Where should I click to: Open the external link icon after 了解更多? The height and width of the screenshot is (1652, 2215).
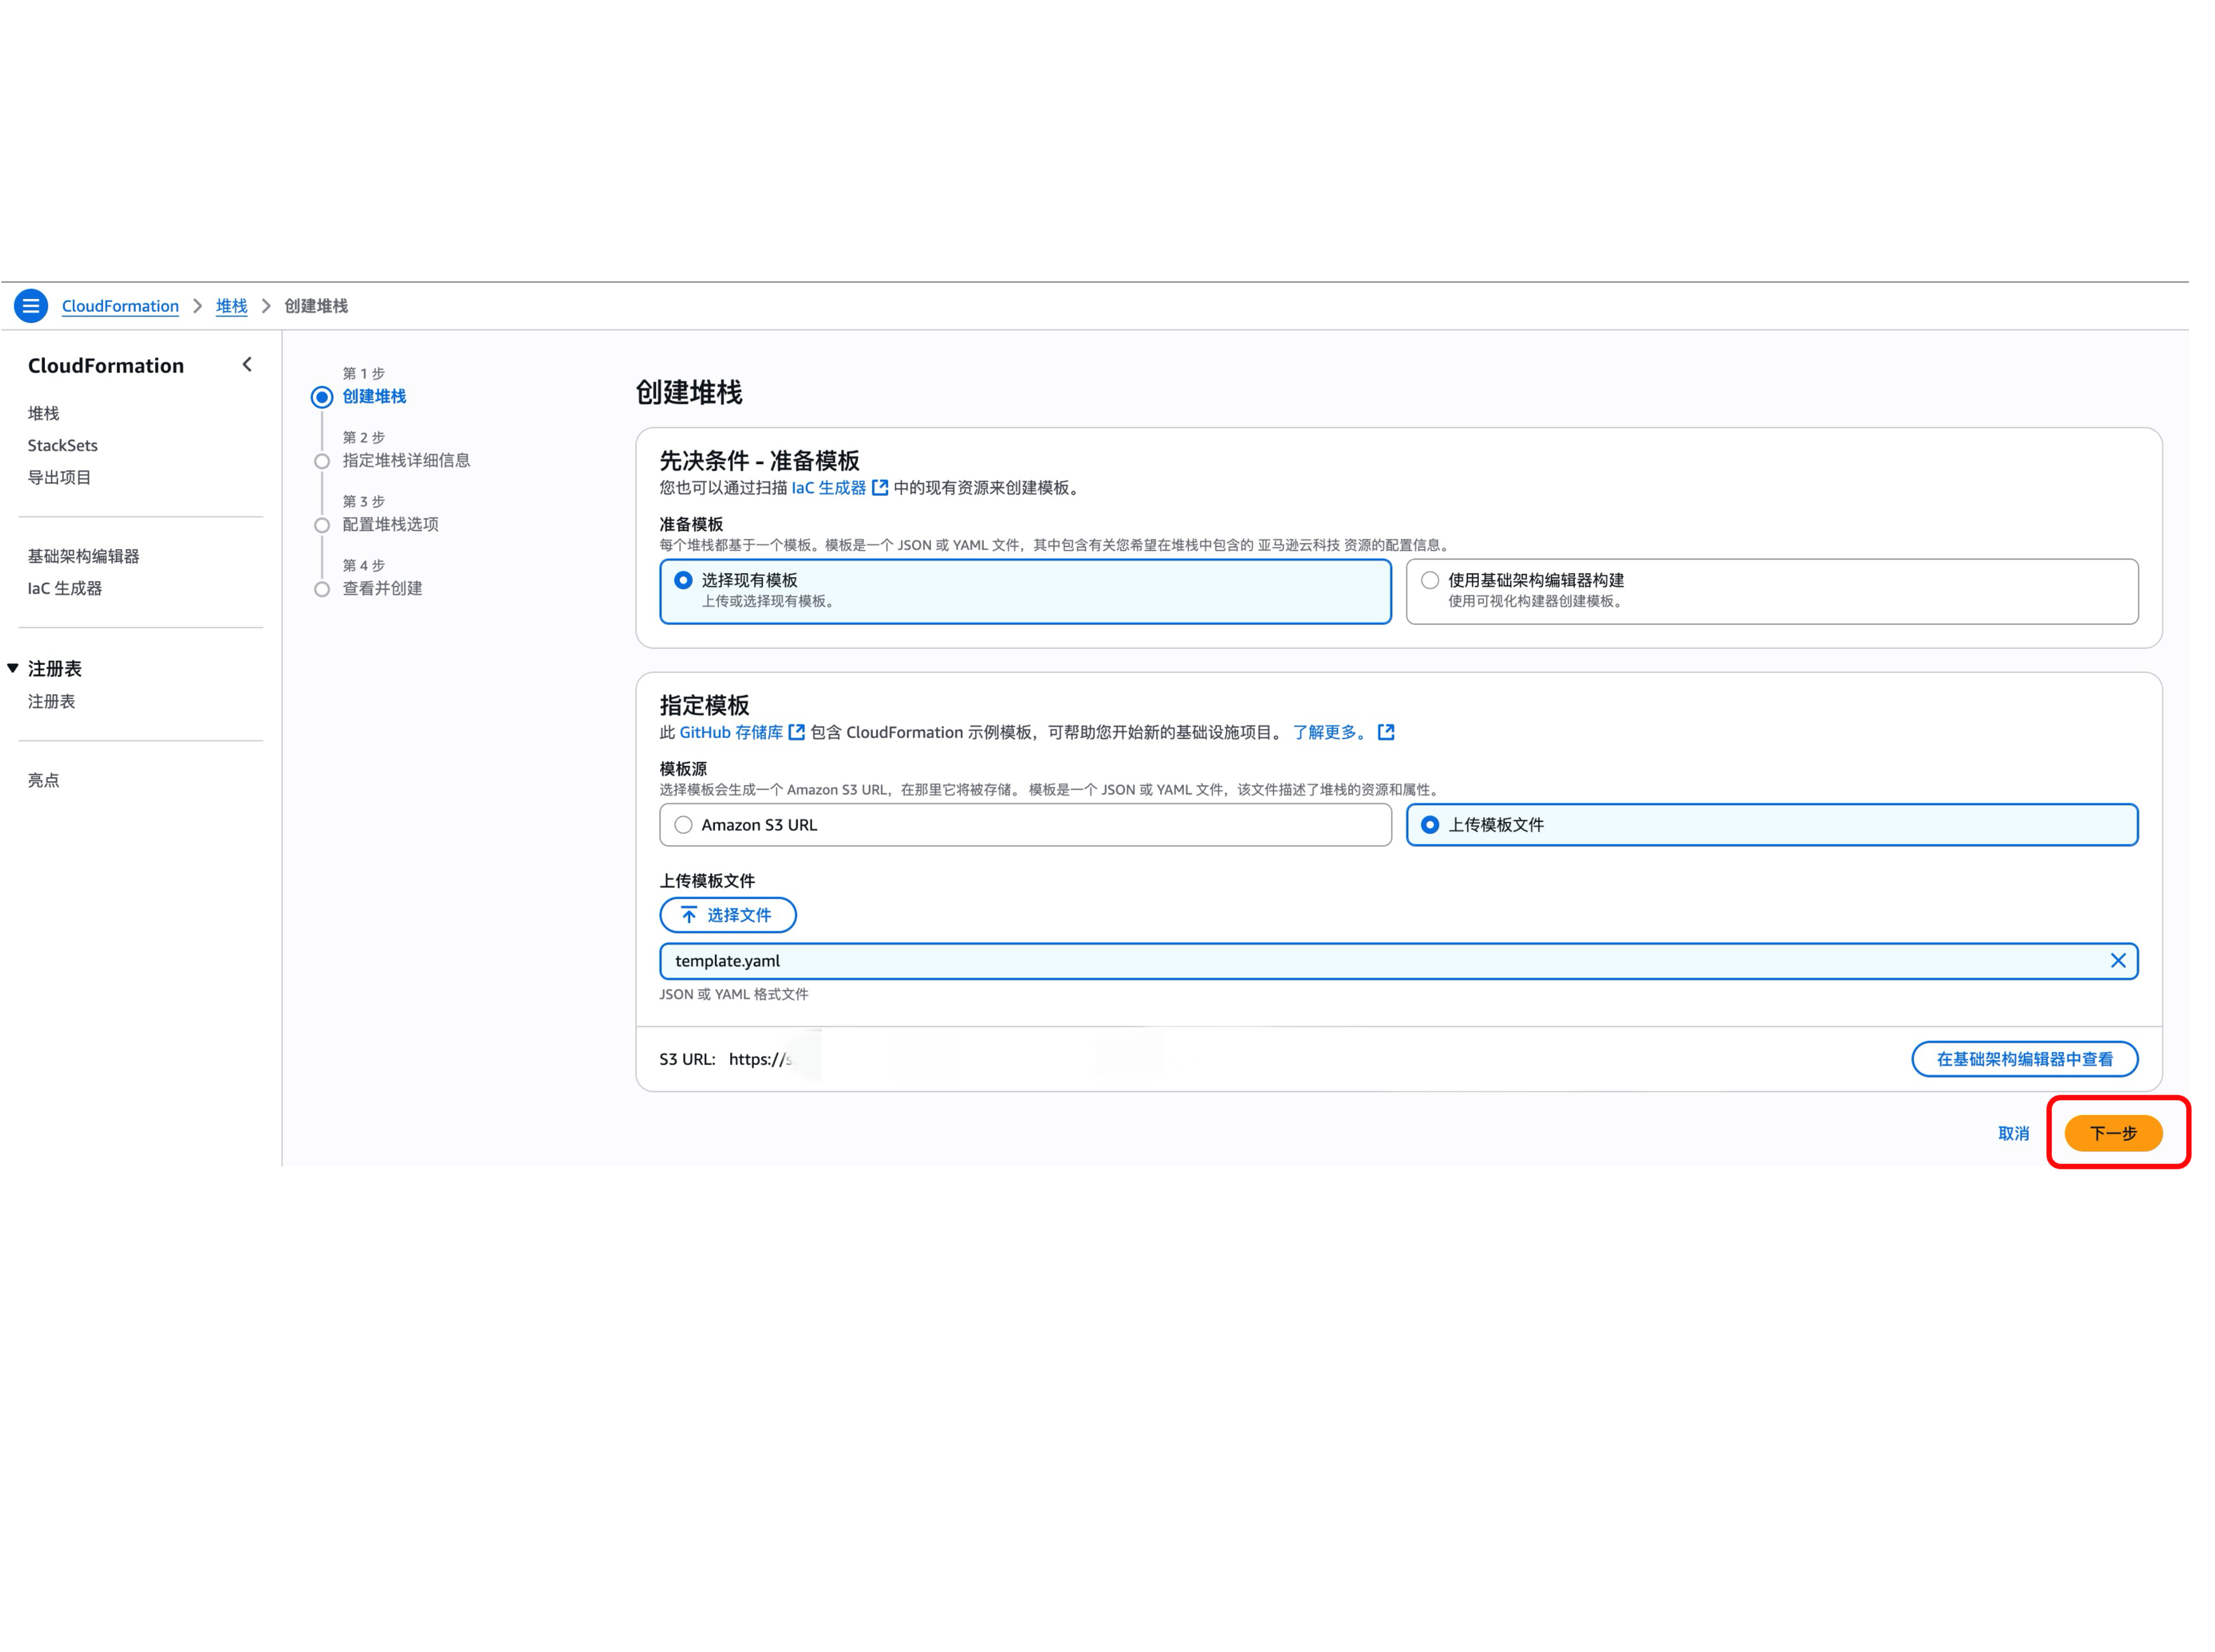click(1386, 733)
